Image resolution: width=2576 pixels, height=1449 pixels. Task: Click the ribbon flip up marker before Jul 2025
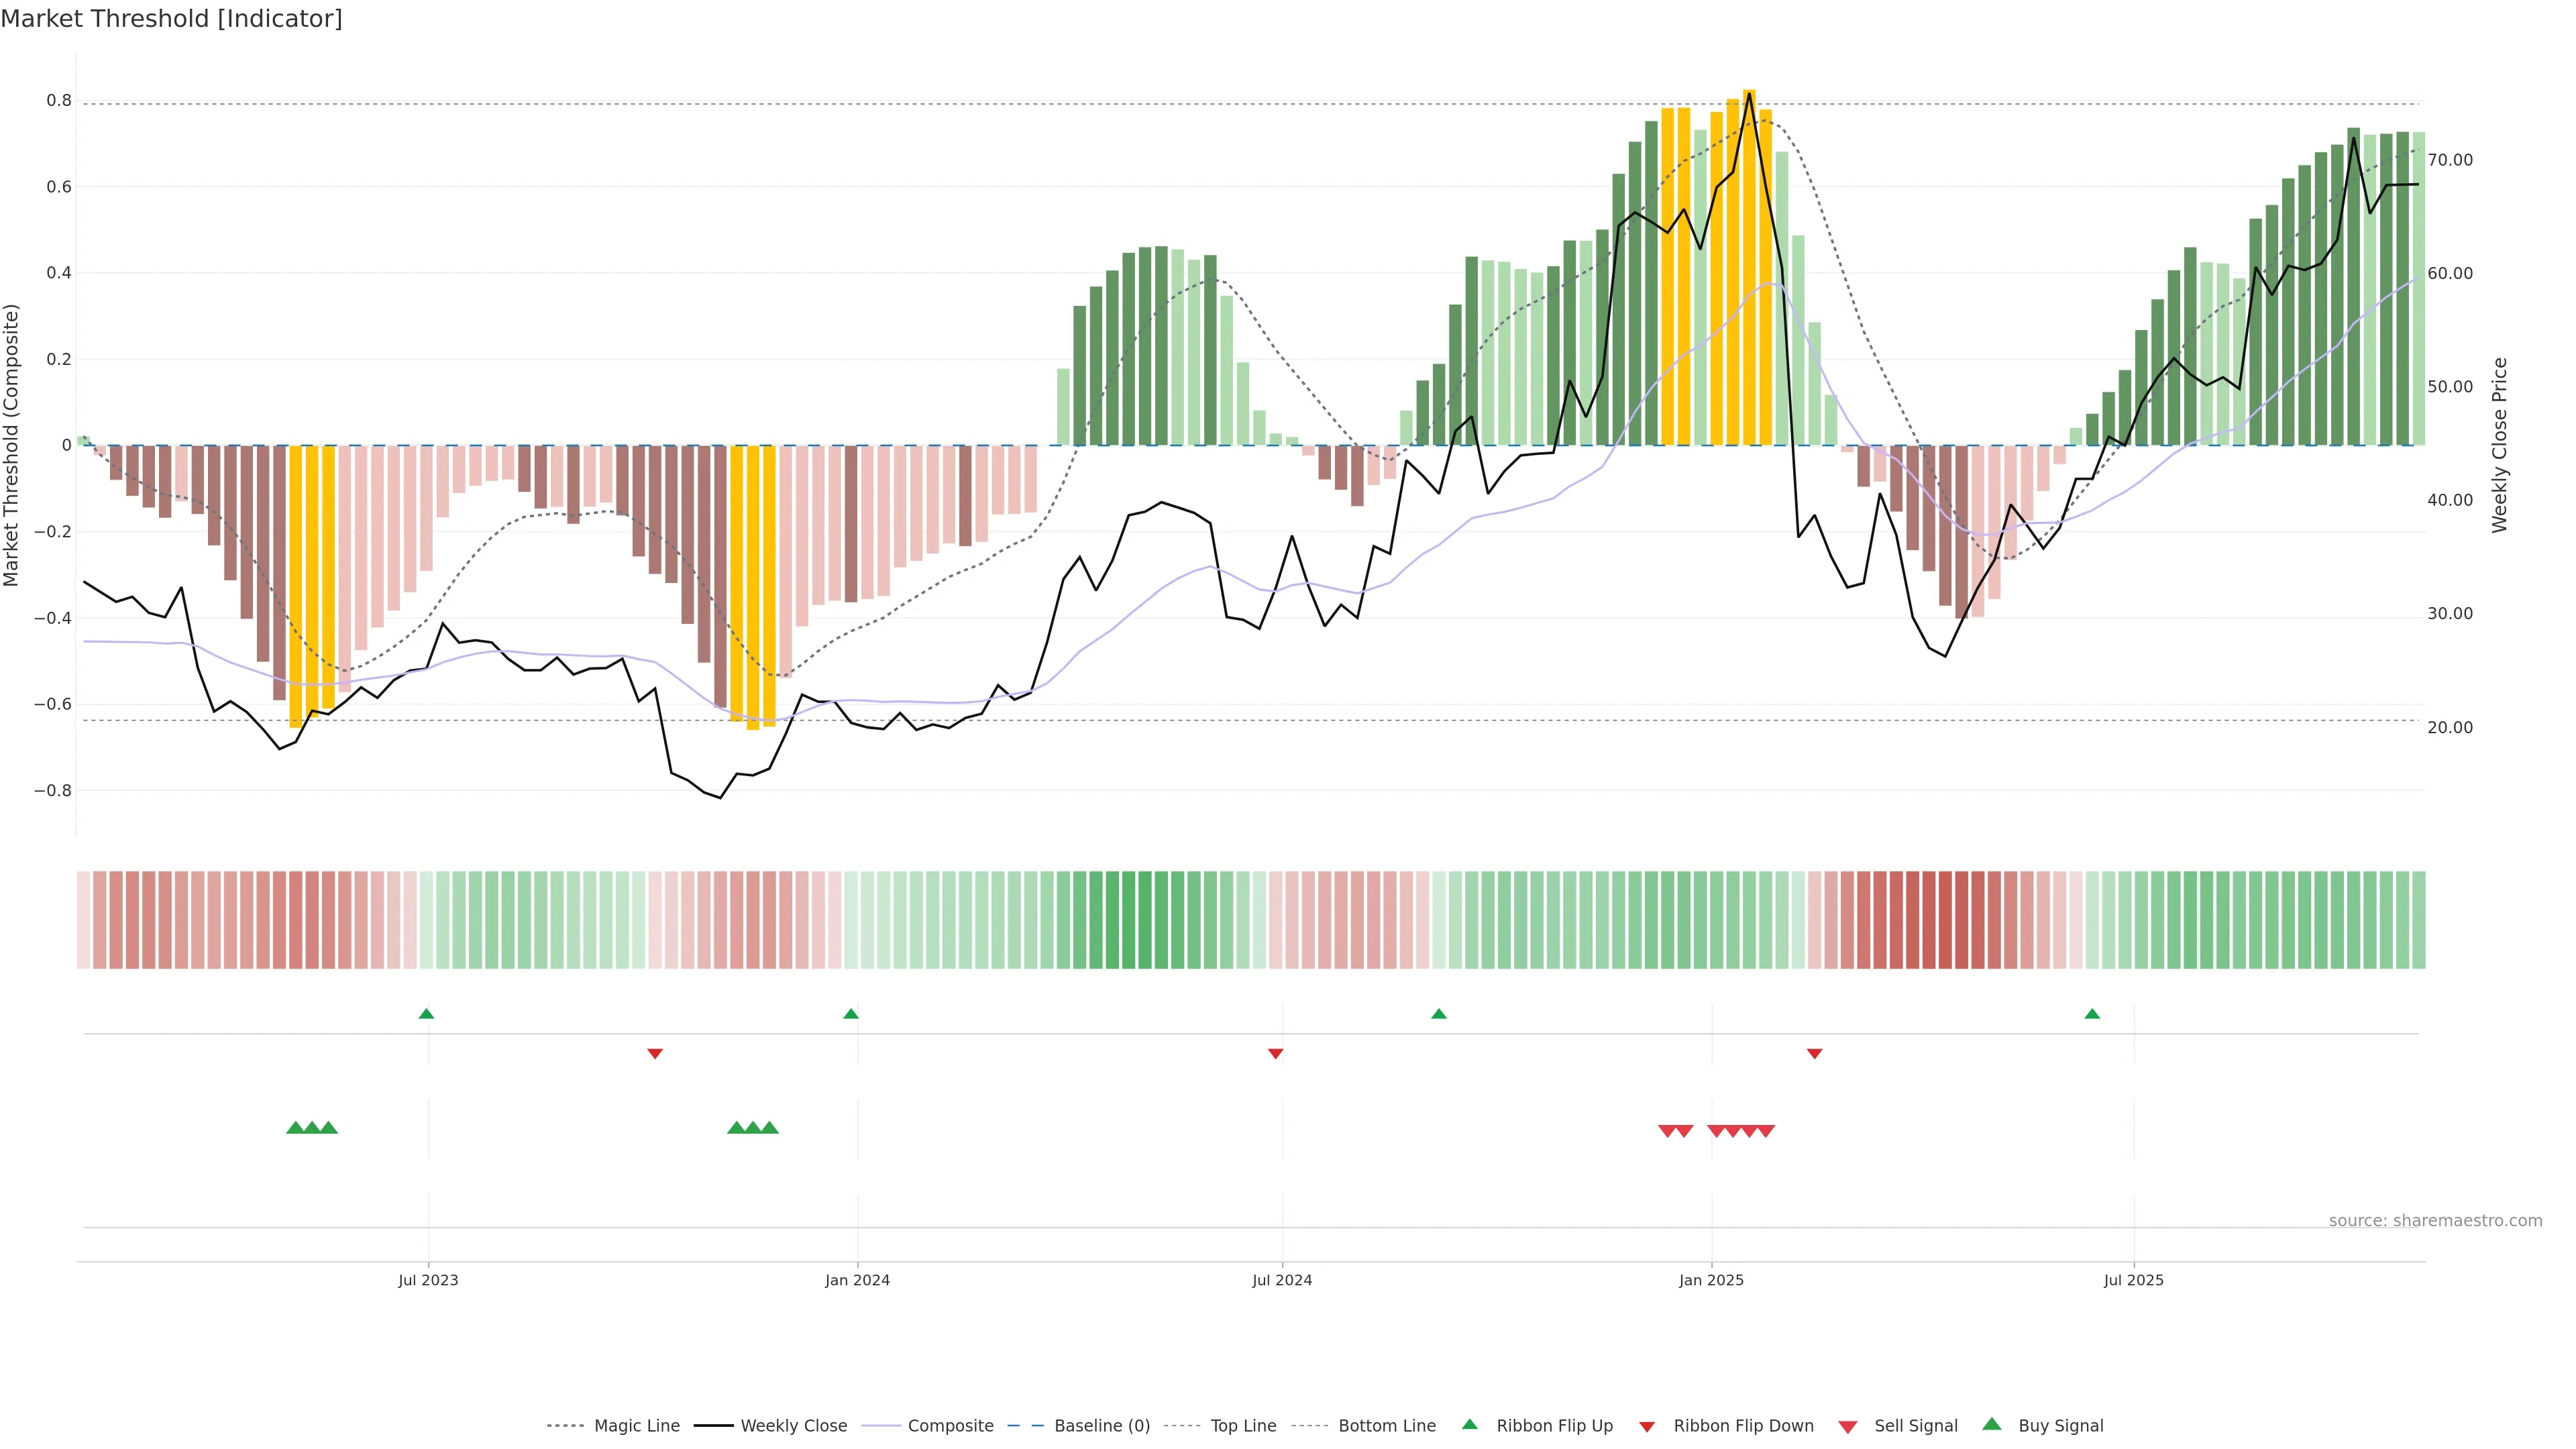coord(2092,1014)
